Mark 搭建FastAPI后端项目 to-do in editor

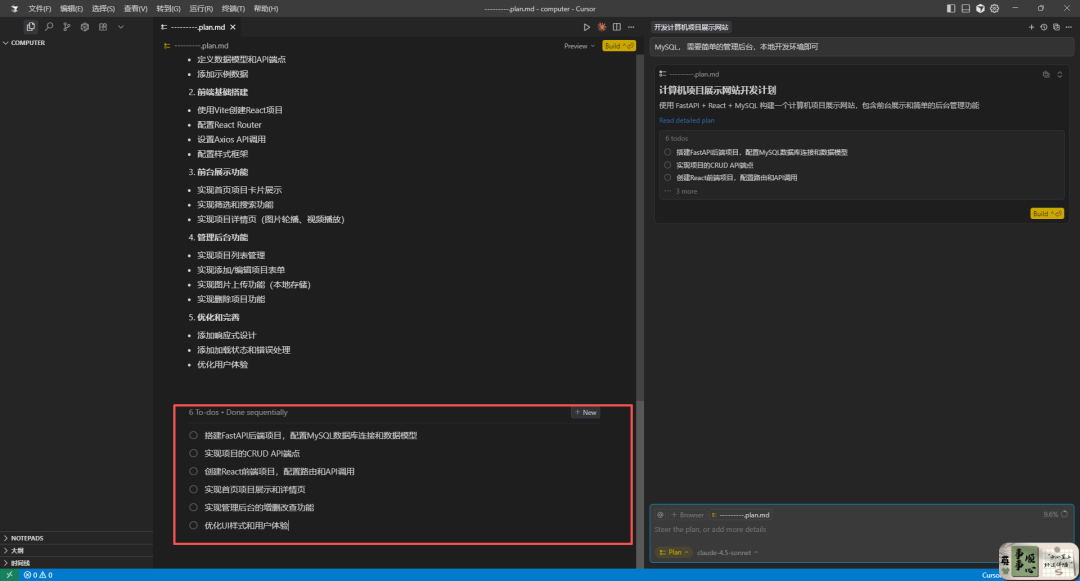[194, 435]
